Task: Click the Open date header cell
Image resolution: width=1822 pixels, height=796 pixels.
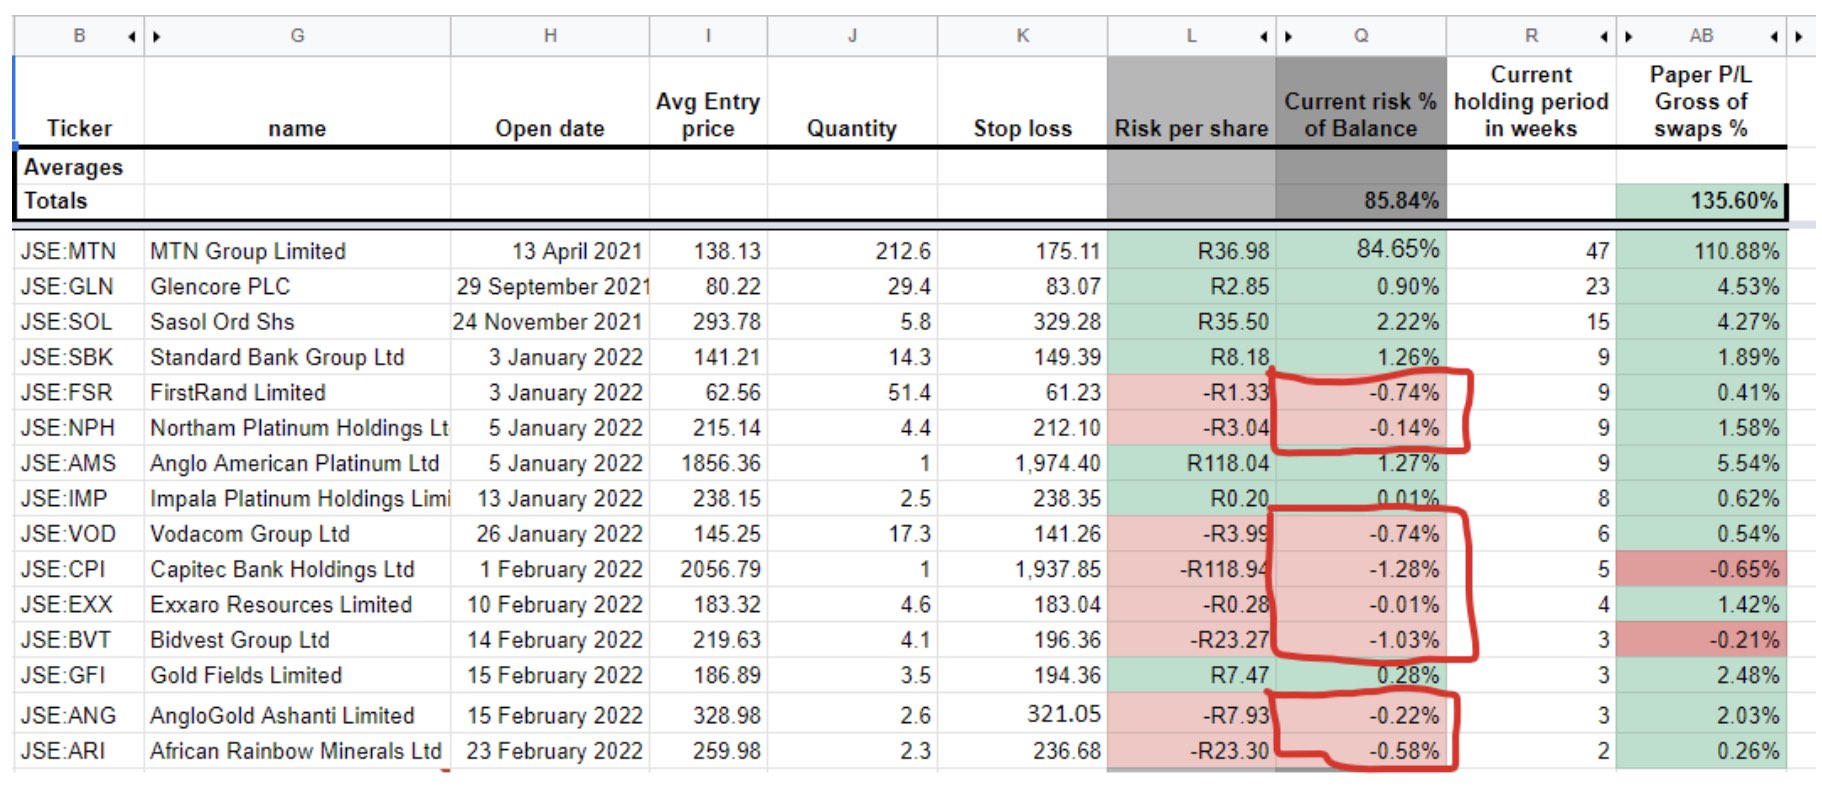Action: 550,102
